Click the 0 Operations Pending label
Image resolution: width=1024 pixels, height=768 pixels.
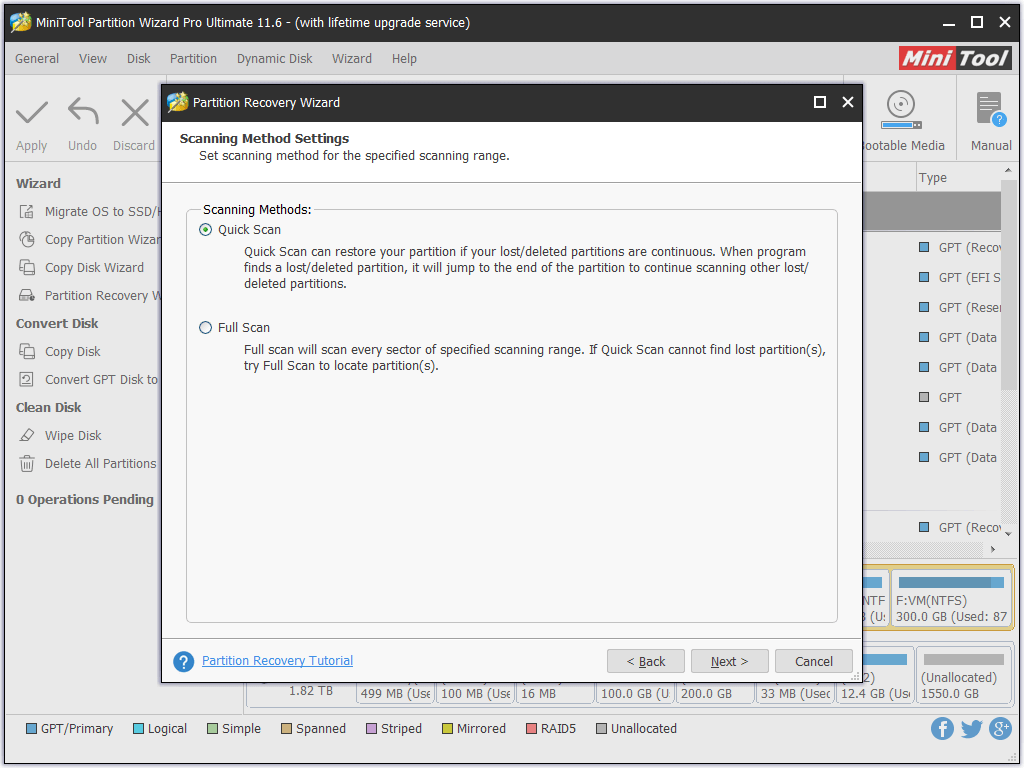click(85, 500)
